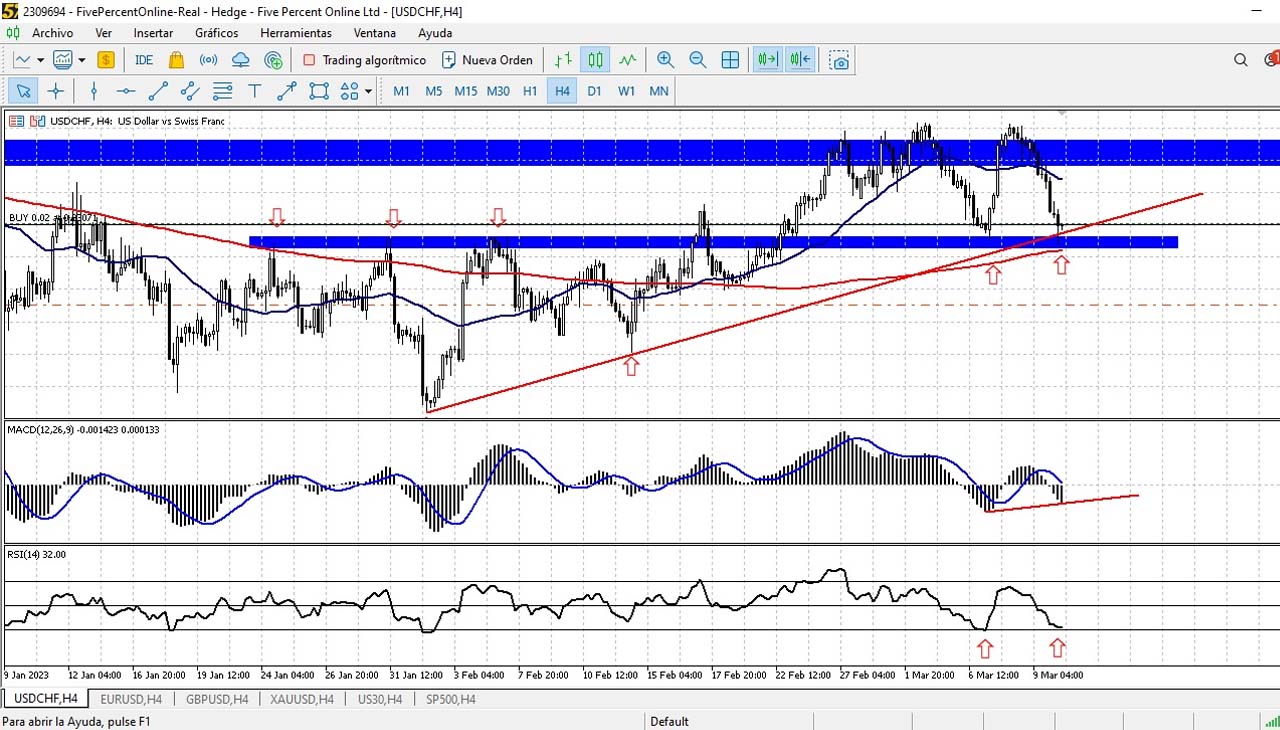Open the Archivo menu
Viewport: 1280px width, 730px height.
52,33
